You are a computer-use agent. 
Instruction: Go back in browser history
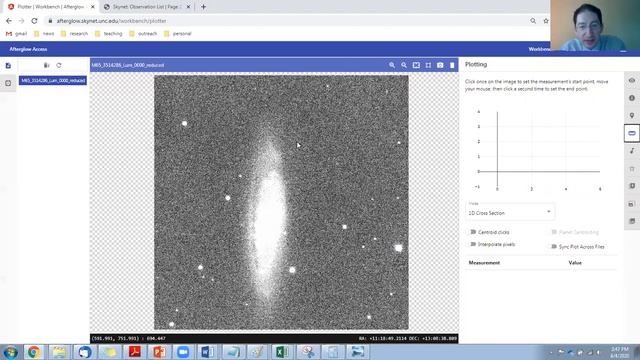(9, 21)
